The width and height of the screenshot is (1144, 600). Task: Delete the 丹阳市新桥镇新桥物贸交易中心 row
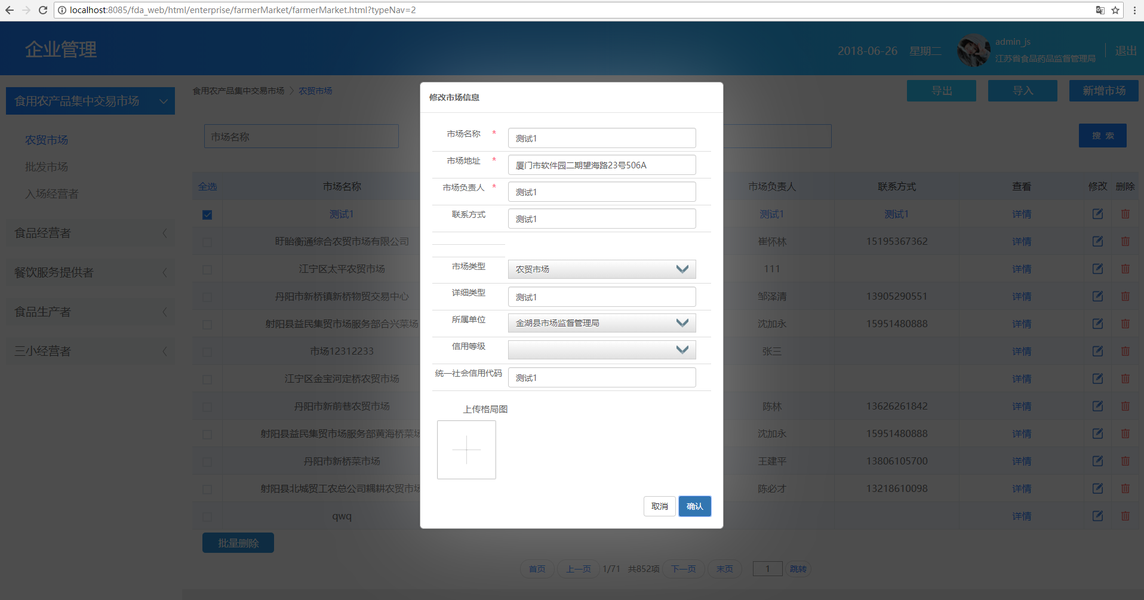[1125, 296]
